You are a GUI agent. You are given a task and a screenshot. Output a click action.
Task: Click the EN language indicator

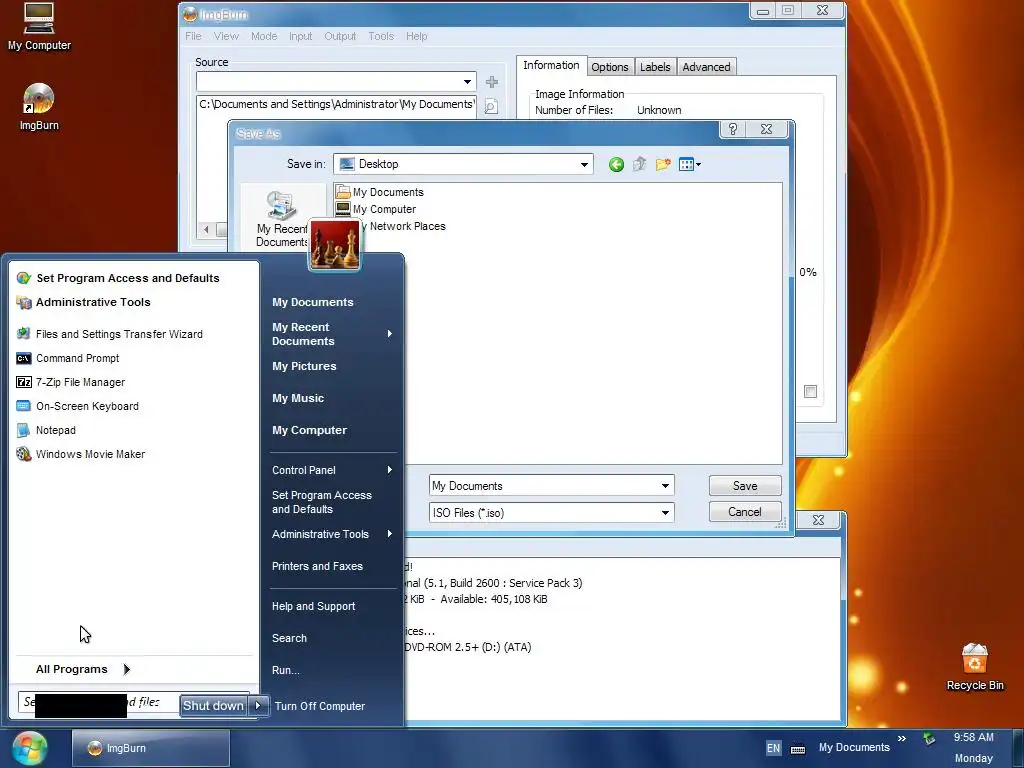click(x=773, y=748)
